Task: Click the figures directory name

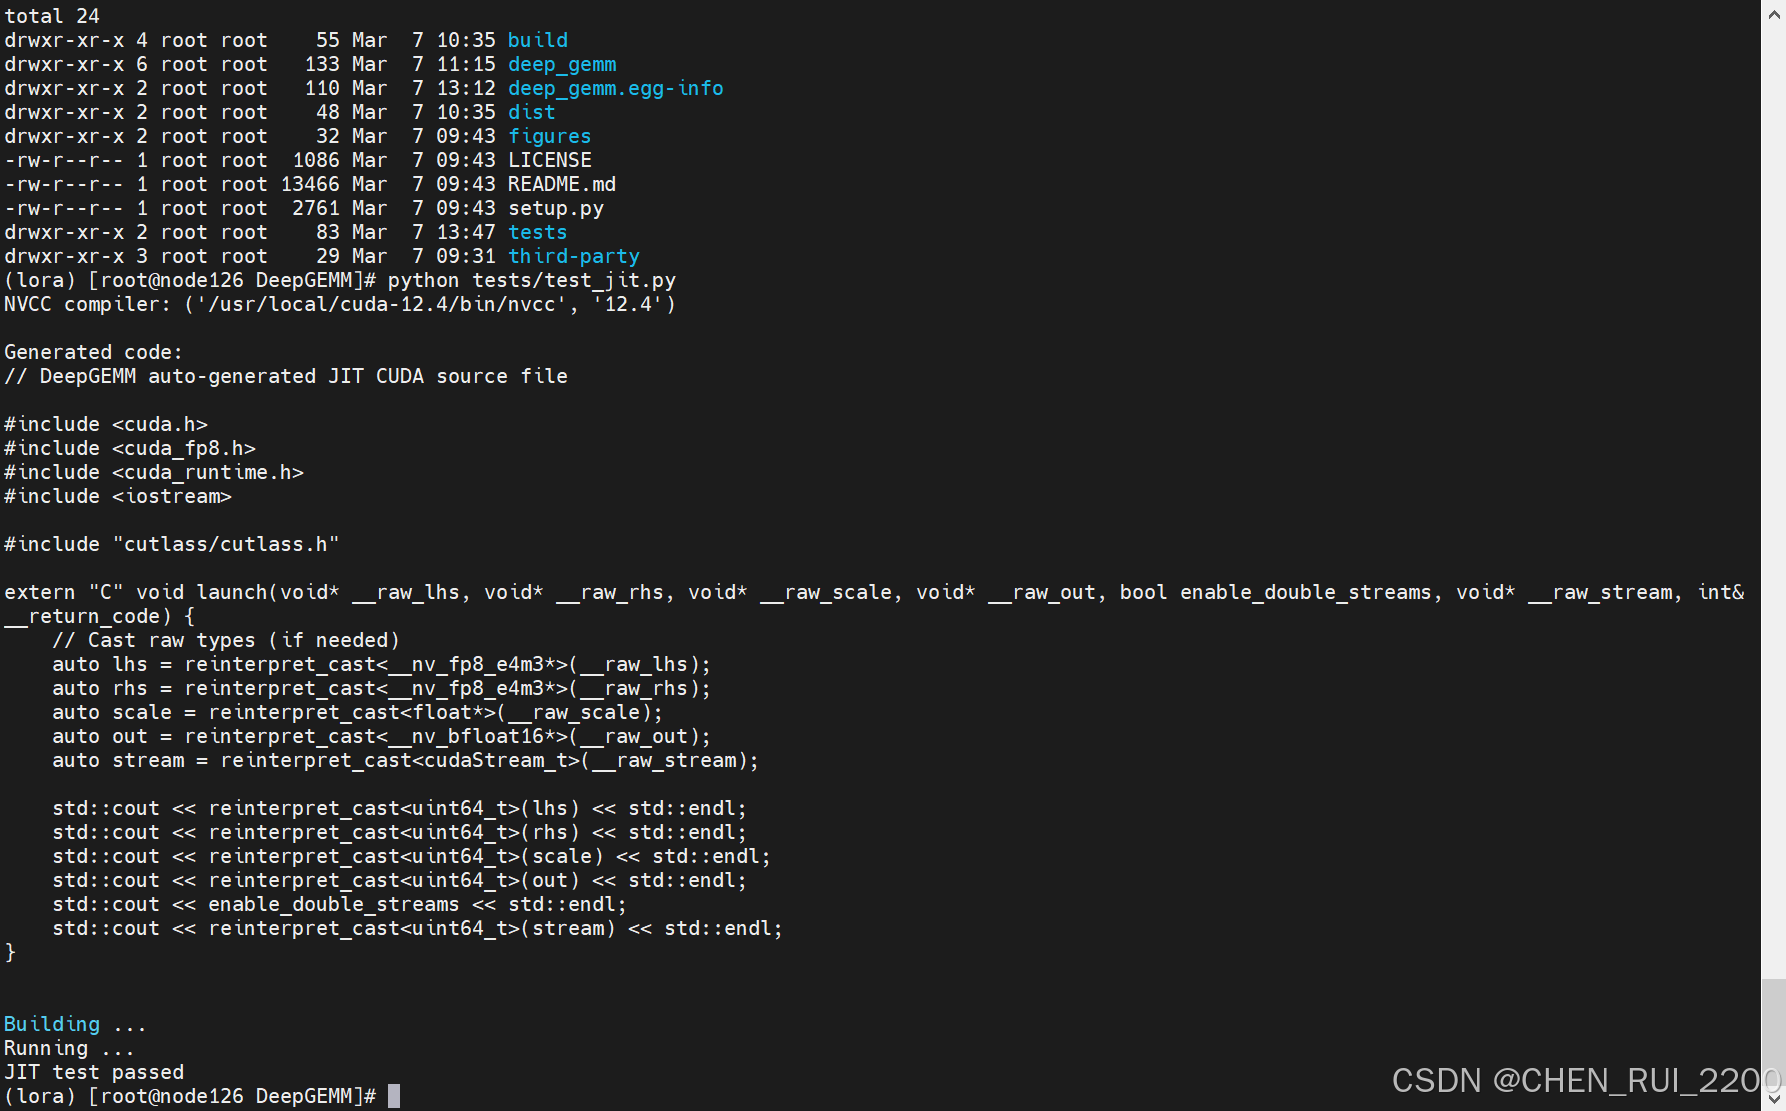Action: point(550,136)
